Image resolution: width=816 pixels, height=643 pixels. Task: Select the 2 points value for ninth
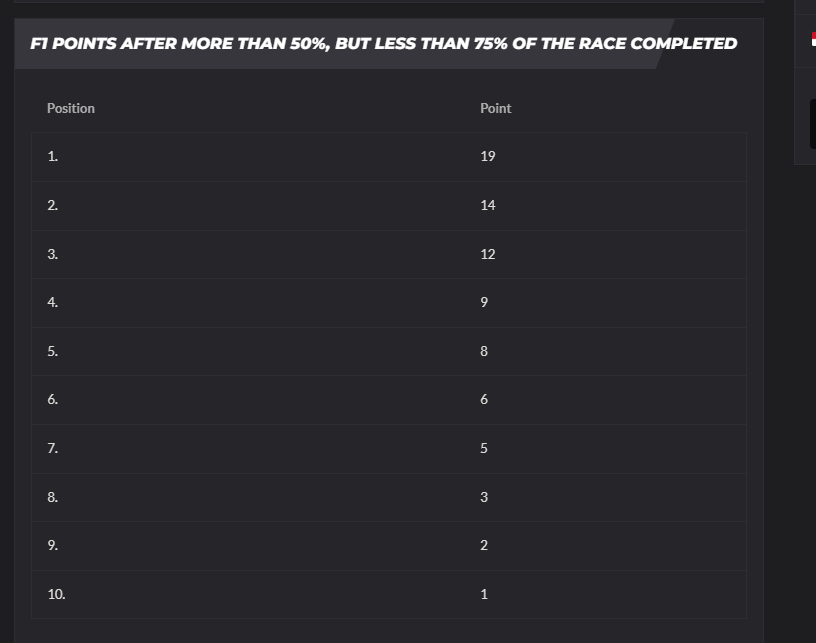(x=484, y=545)
